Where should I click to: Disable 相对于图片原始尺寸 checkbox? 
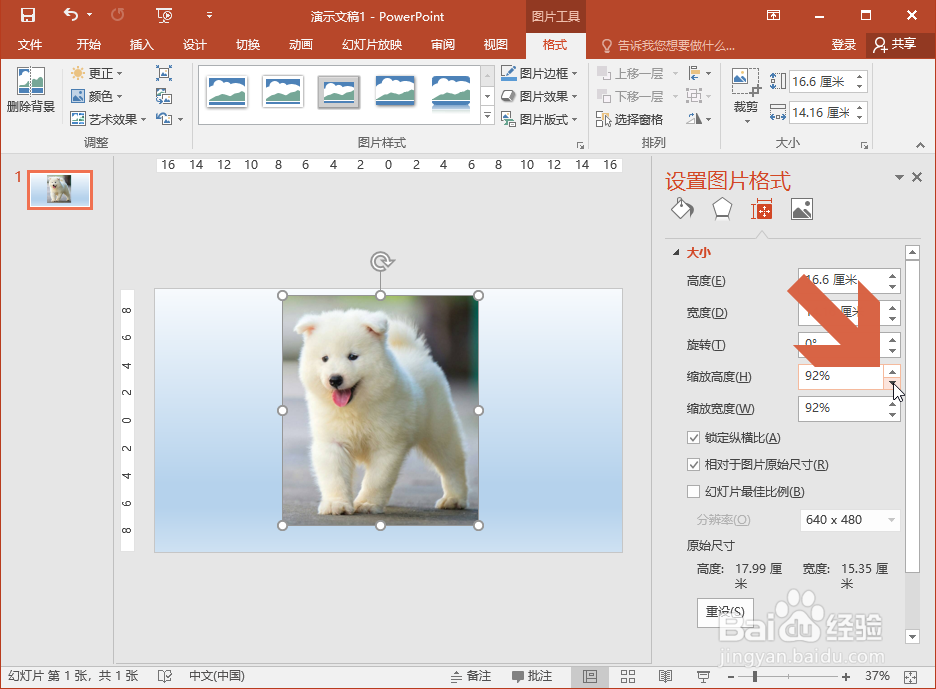[694, 464]
